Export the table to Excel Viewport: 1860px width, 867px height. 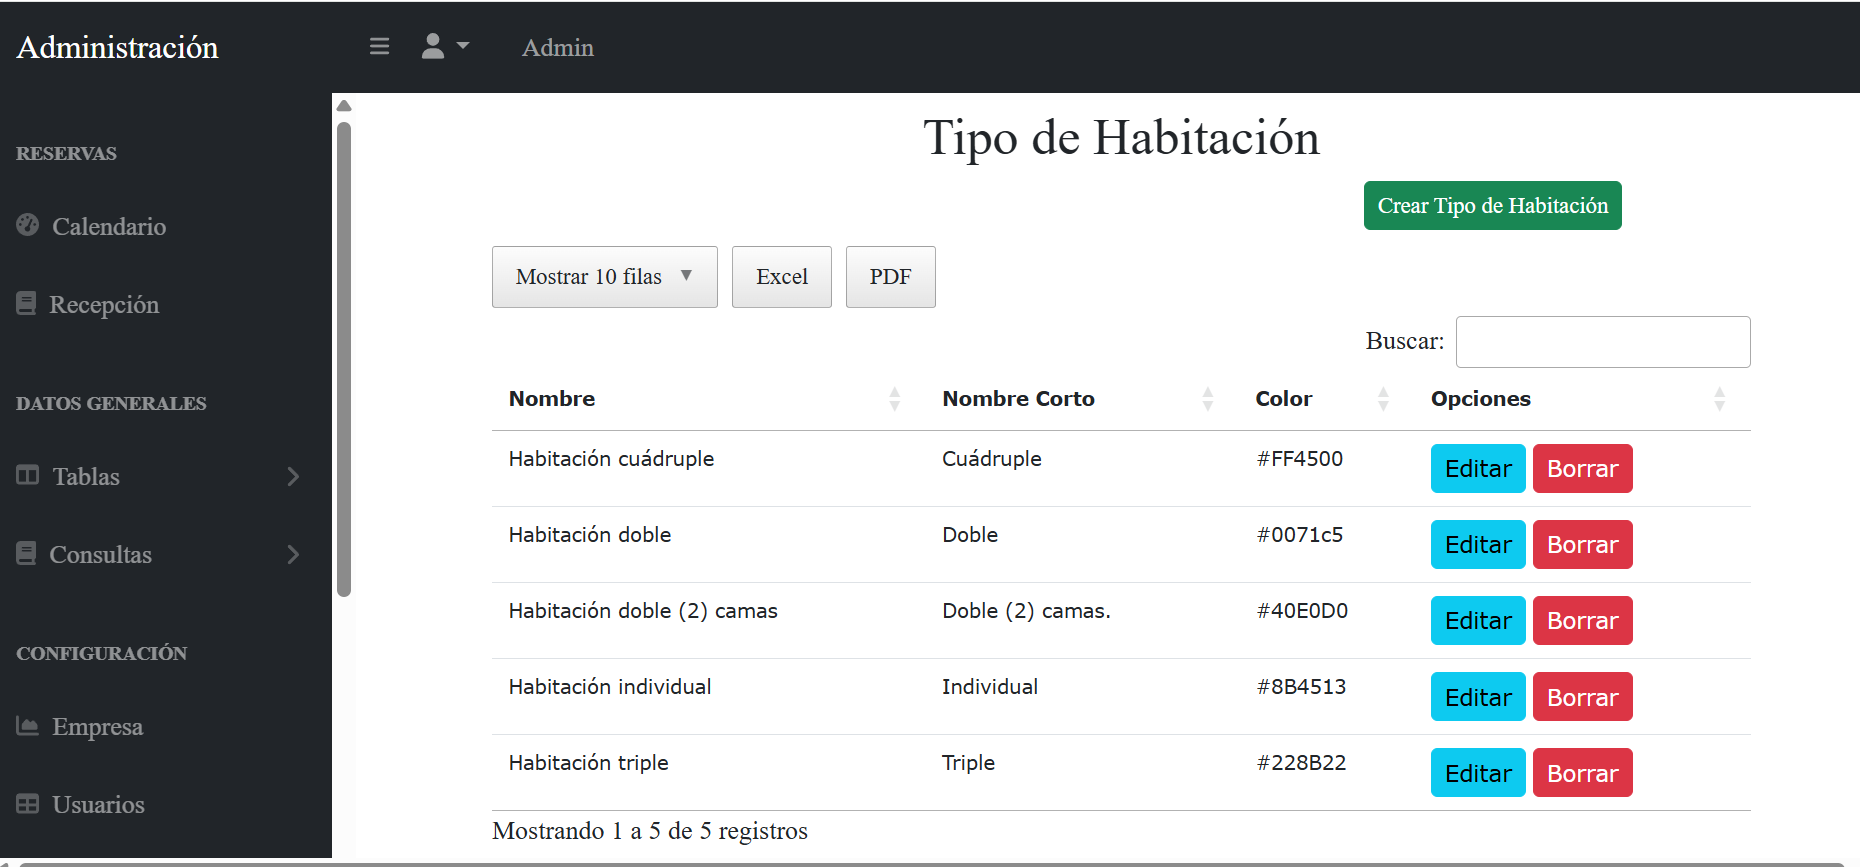click(781, 277)
